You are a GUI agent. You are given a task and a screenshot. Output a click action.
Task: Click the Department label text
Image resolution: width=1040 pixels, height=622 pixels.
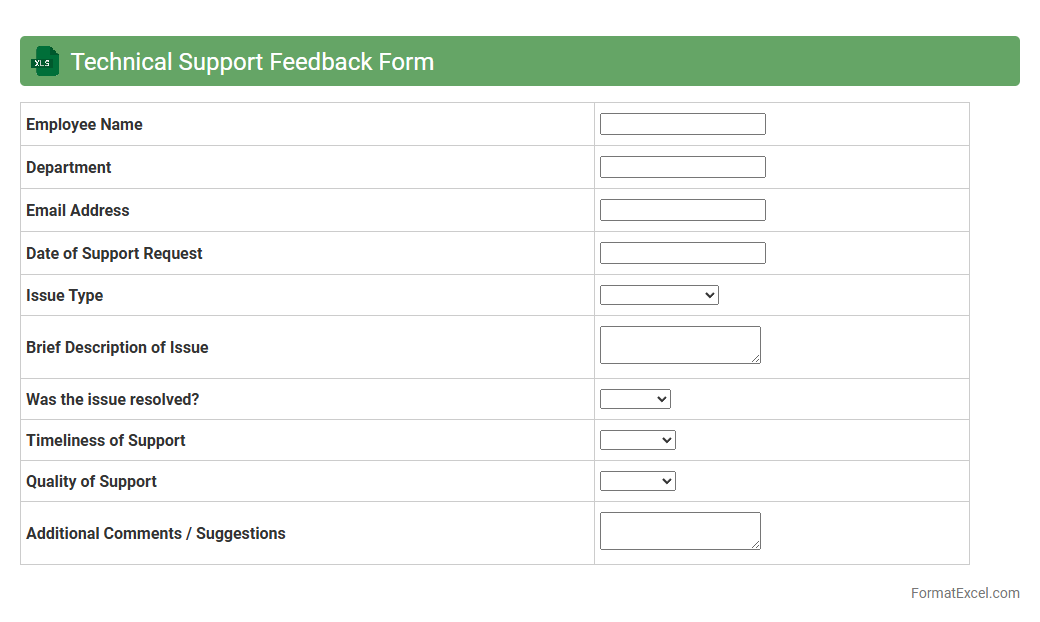[x=69, y=167]
